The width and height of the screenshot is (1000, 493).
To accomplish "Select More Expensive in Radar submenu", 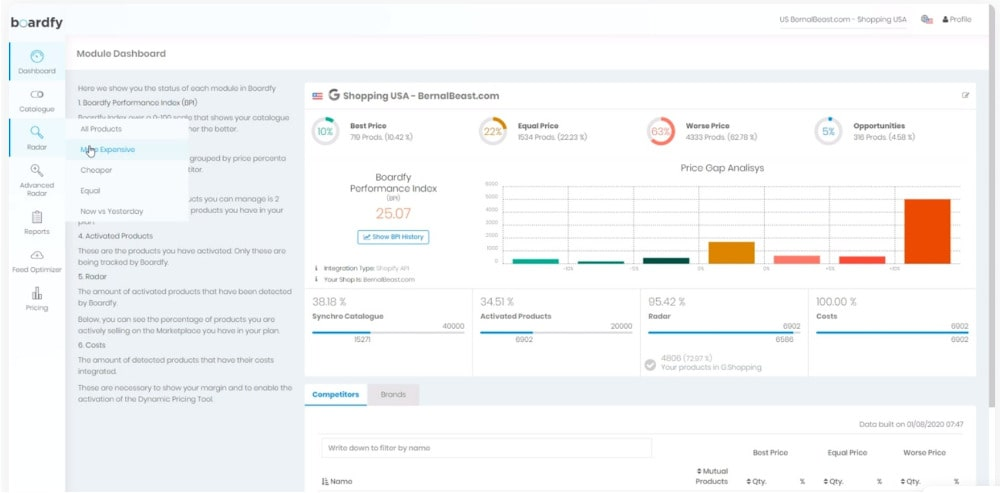I will click(x=108, y=150).
